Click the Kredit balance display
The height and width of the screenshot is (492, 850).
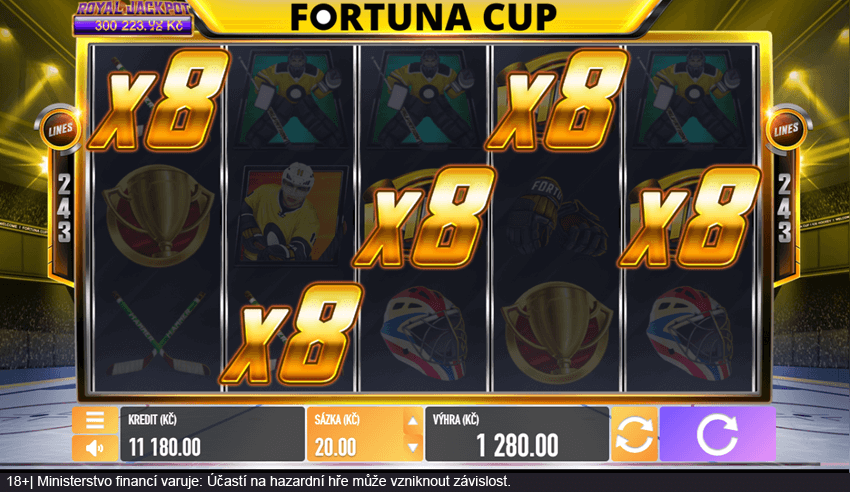point(212,434)
